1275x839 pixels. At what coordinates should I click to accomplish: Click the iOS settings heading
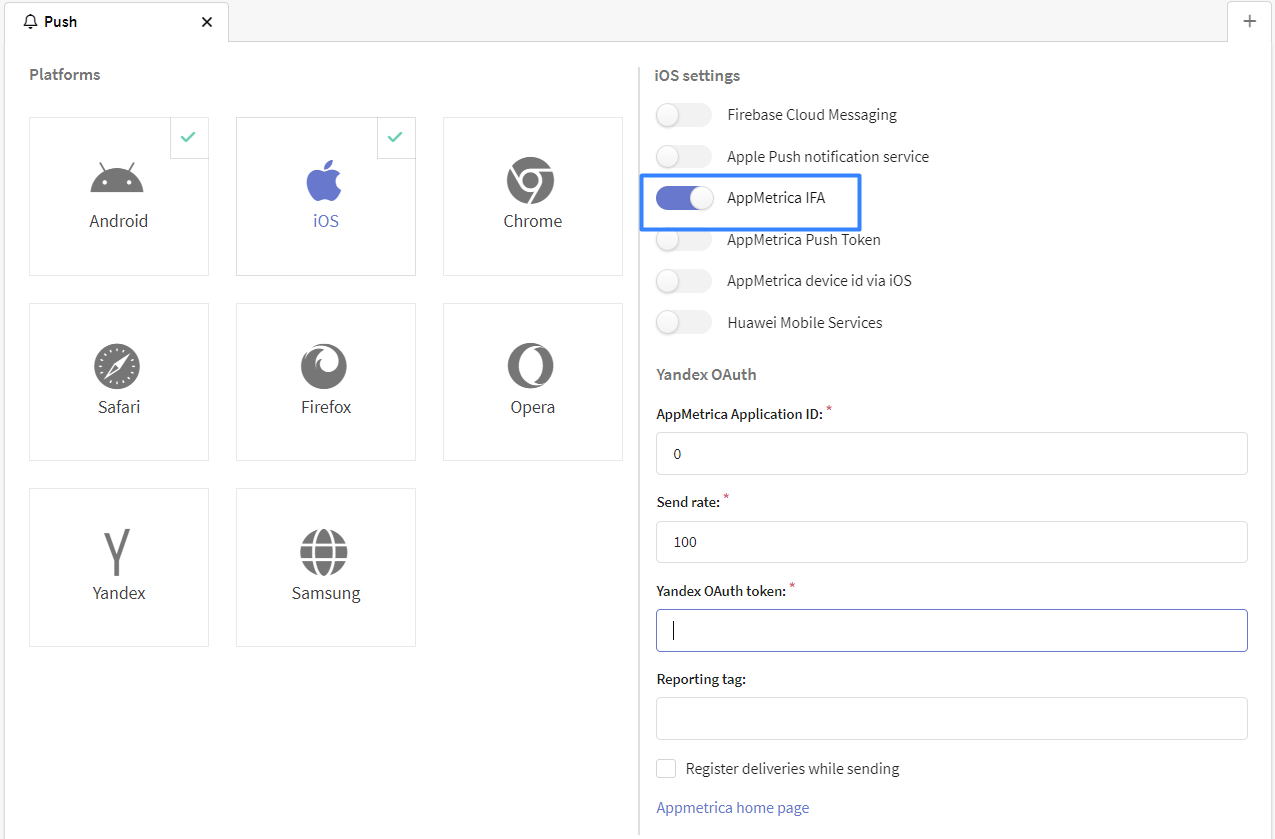pyautogui.click(x=697, y=76)
